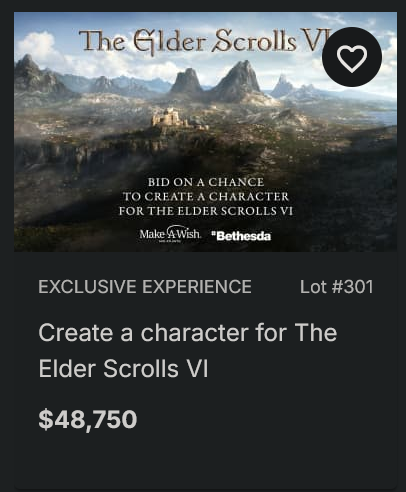This screenshot has width=406, height=492.
Task: Favorite the lot with the heart icon
Action: pos(352,58)
